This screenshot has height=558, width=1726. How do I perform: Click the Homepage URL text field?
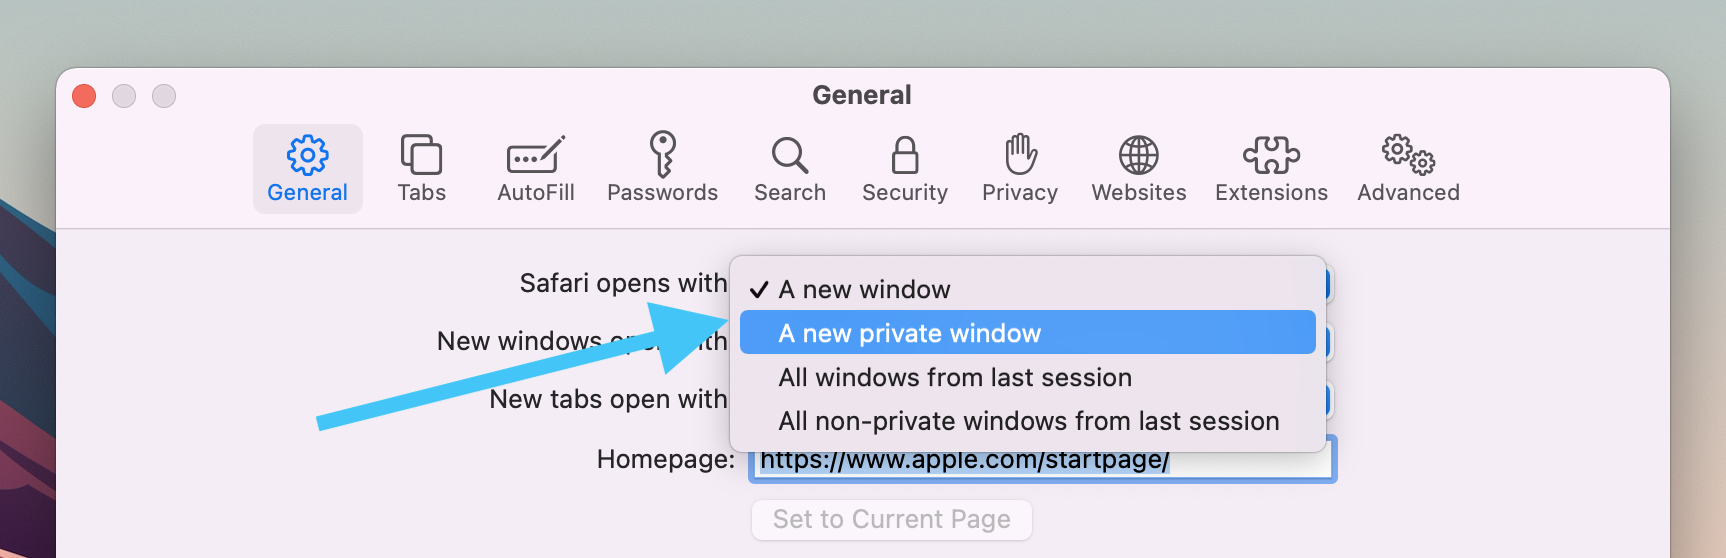[1250, 463]
